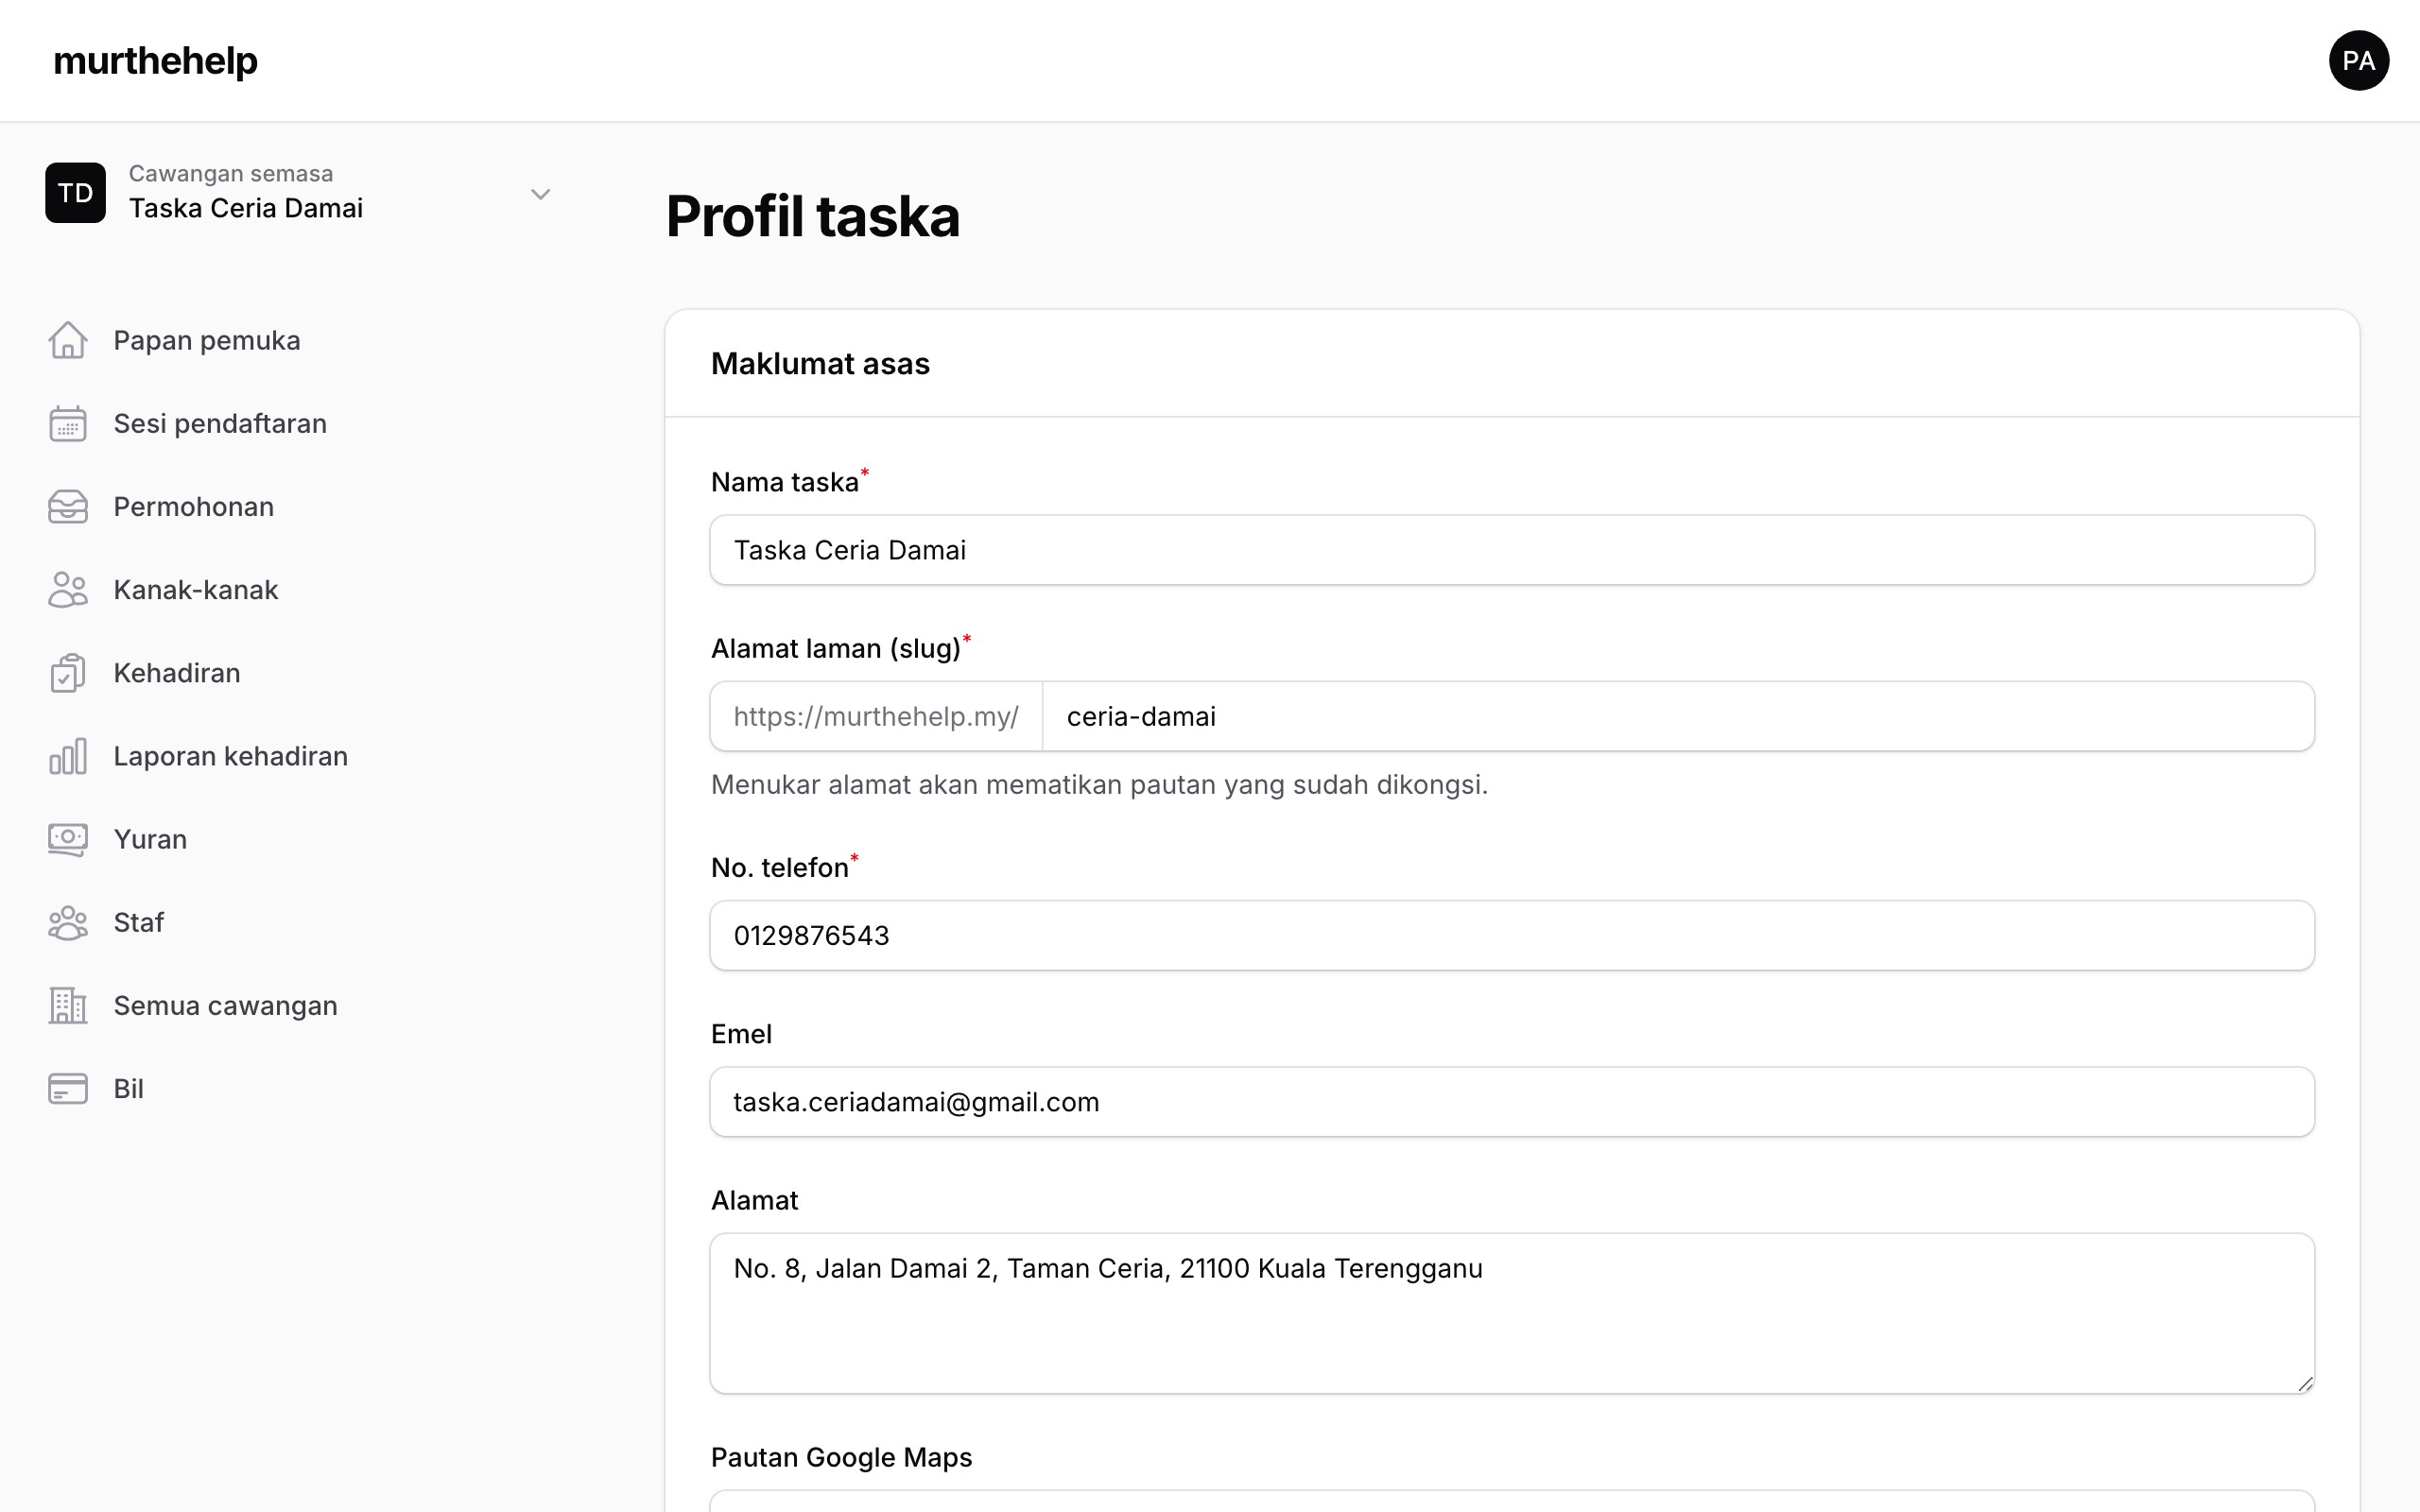2420x1512 pixels.
Task: Click the Kehadiran clipboard icon
Action: 68,672
